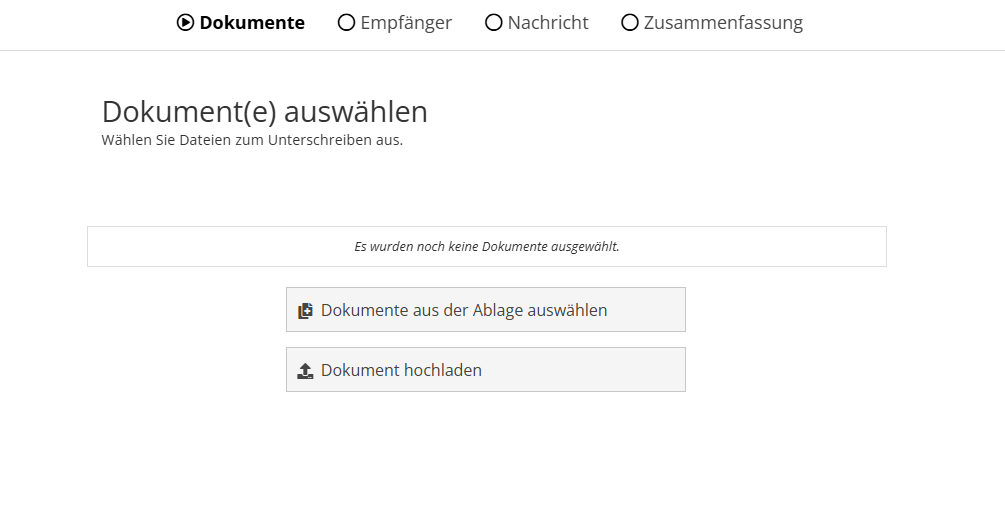Viewport: 1005px width, 514px height.
Task: Click the heading Dokument(e) auswählen
Action: 264,111
